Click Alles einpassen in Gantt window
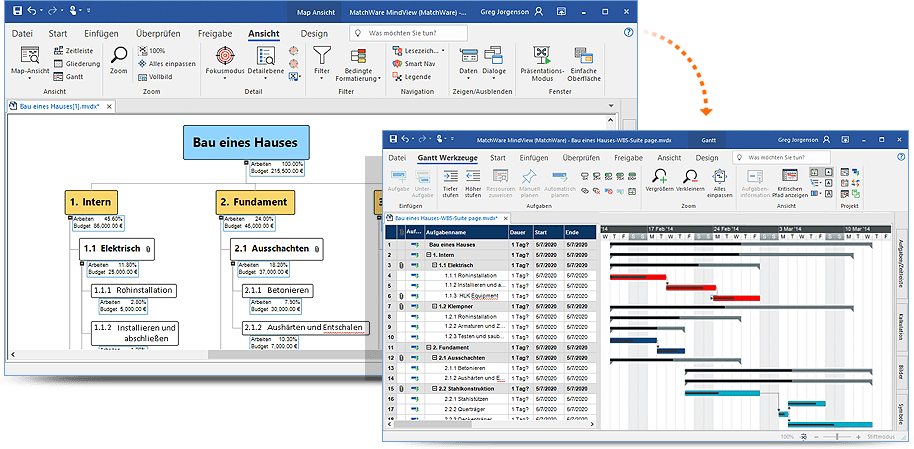This screenshot has height=449, width=914. (x=719, y=184)
